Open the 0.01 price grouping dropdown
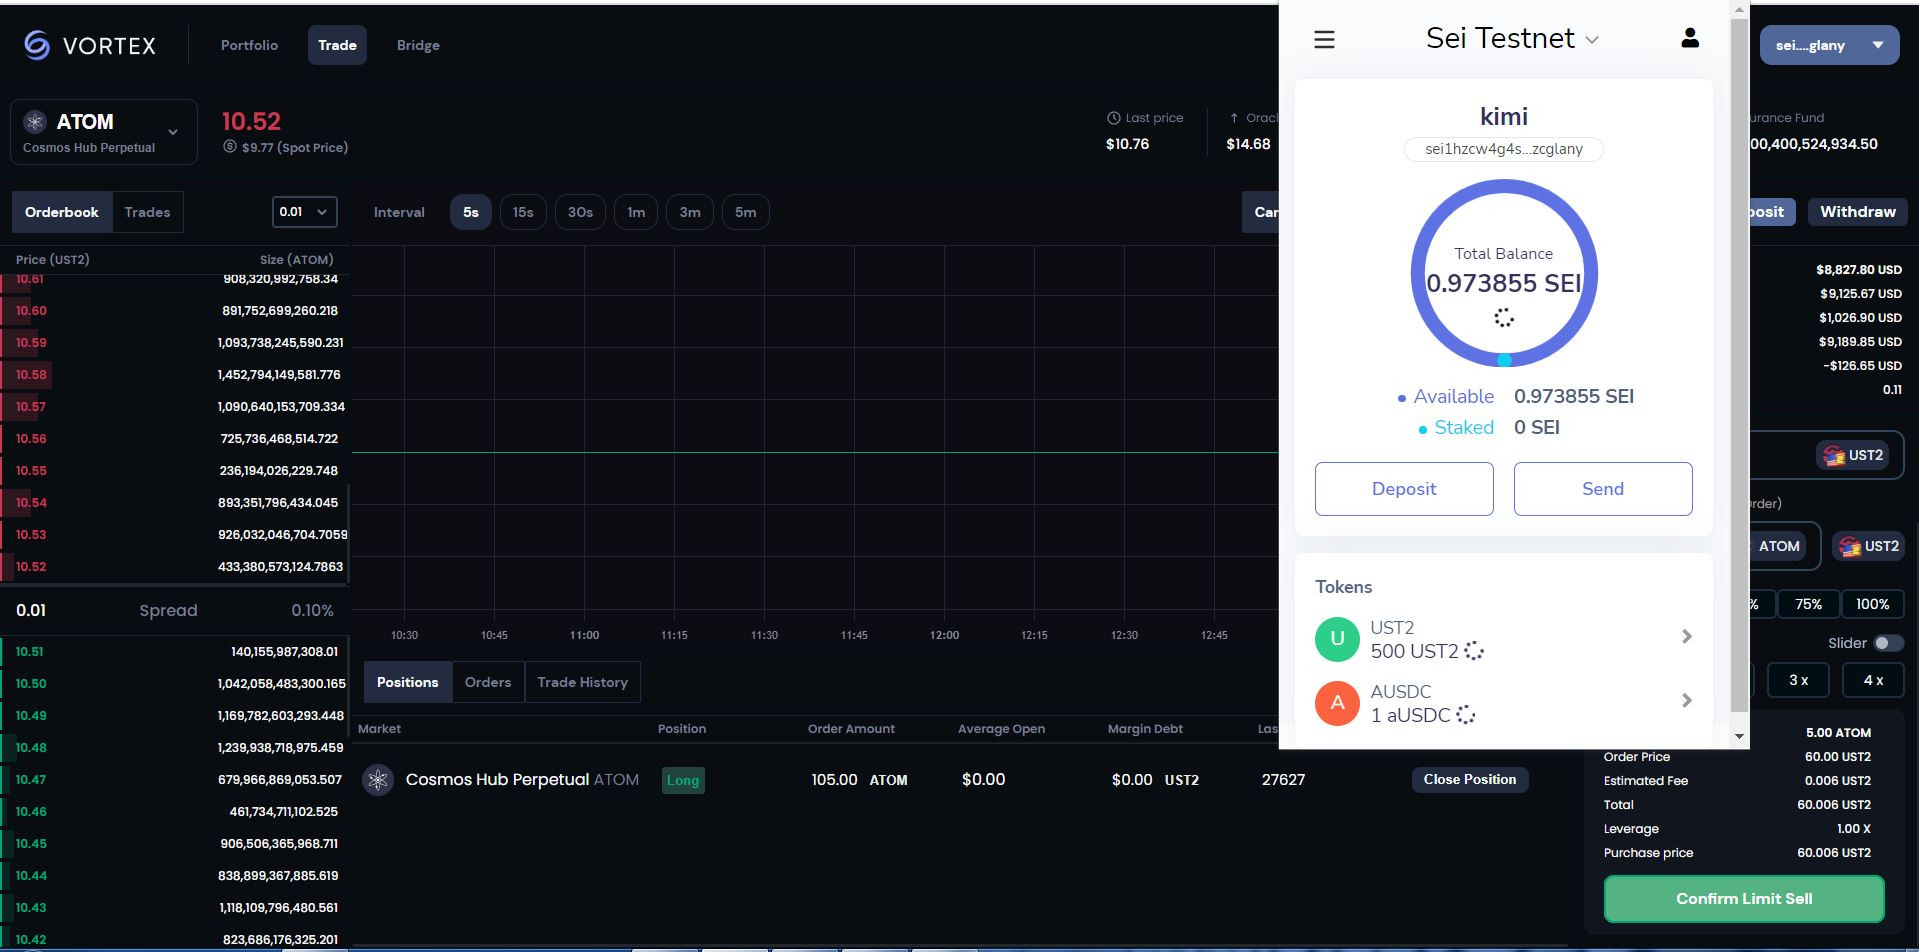Viewport: 1919px width, 952px height. [304, 212]
